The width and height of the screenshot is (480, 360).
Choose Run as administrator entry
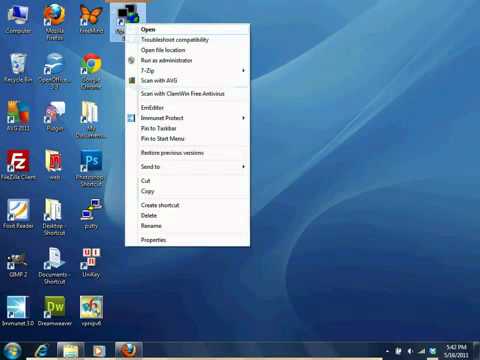pos(187,60)
